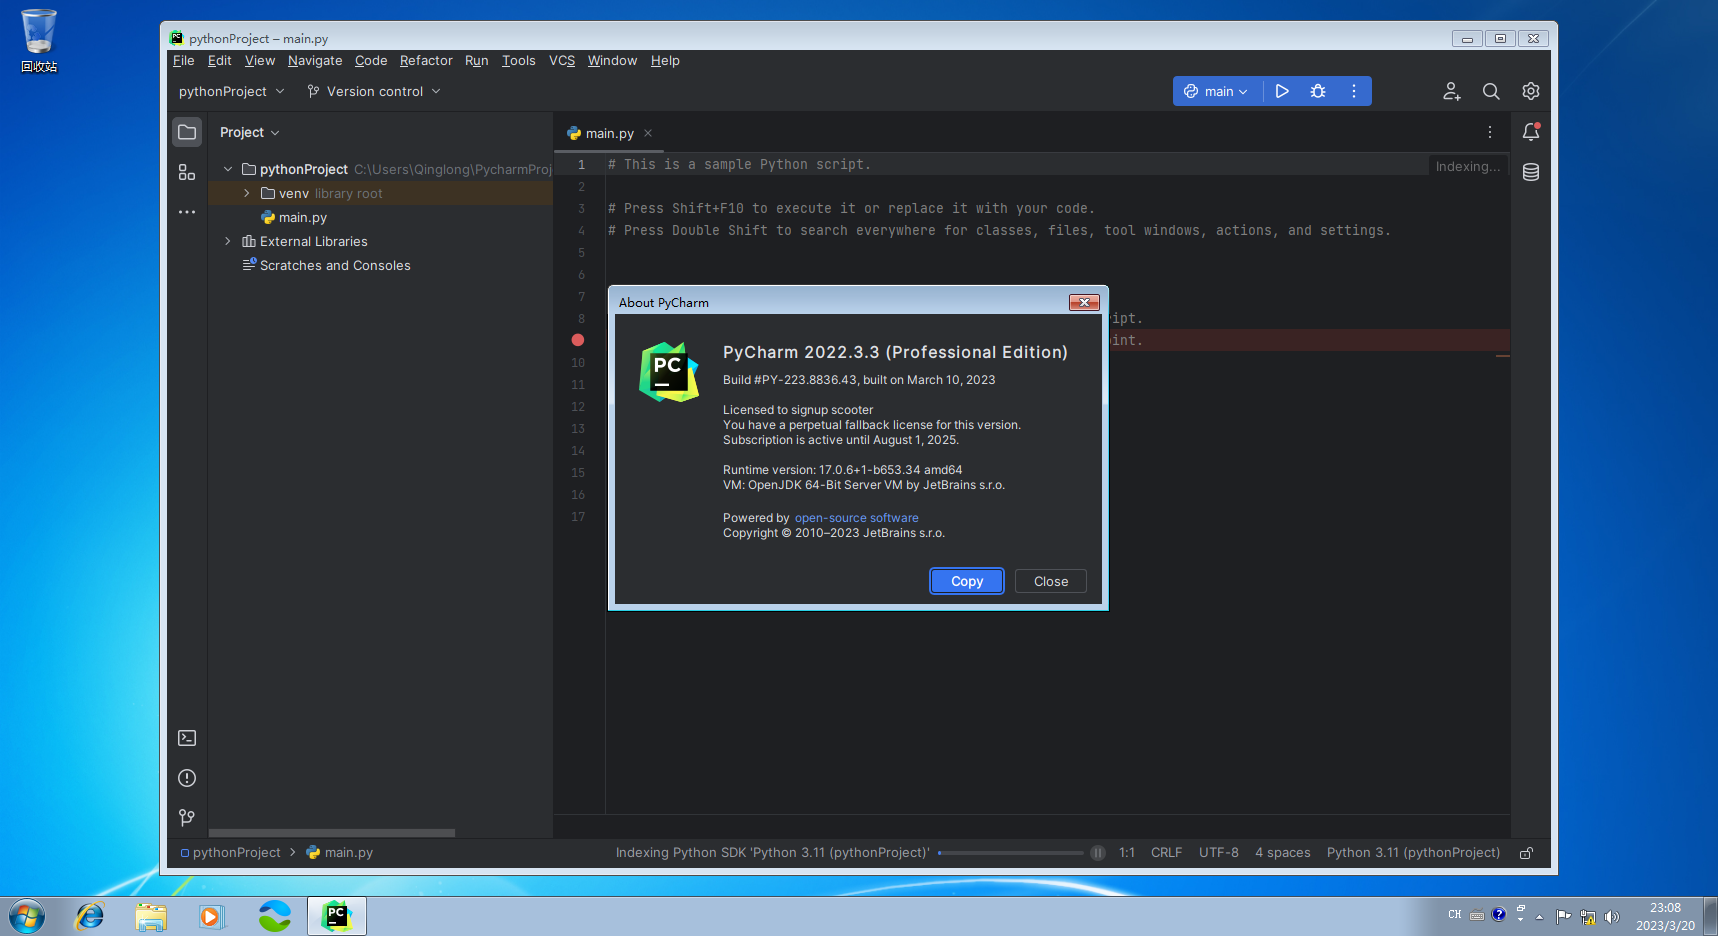The width and height of the screenshot is (1718, 936).
Task: Open the Database tool window icon
Action: coord(1530,171)
